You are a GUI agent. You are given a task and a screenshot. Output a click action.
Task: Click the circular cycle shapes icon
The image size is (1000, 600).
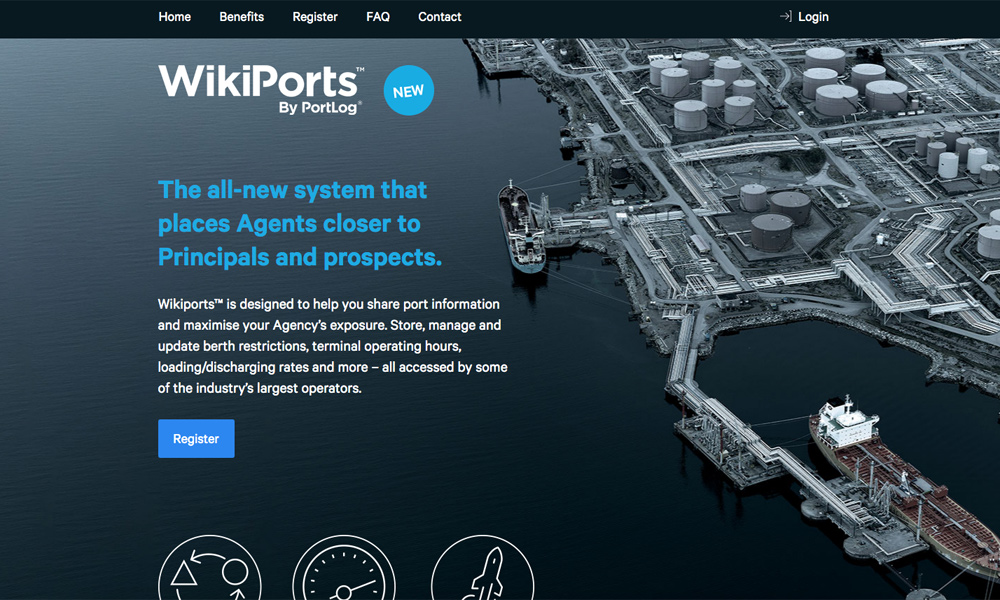210,567
